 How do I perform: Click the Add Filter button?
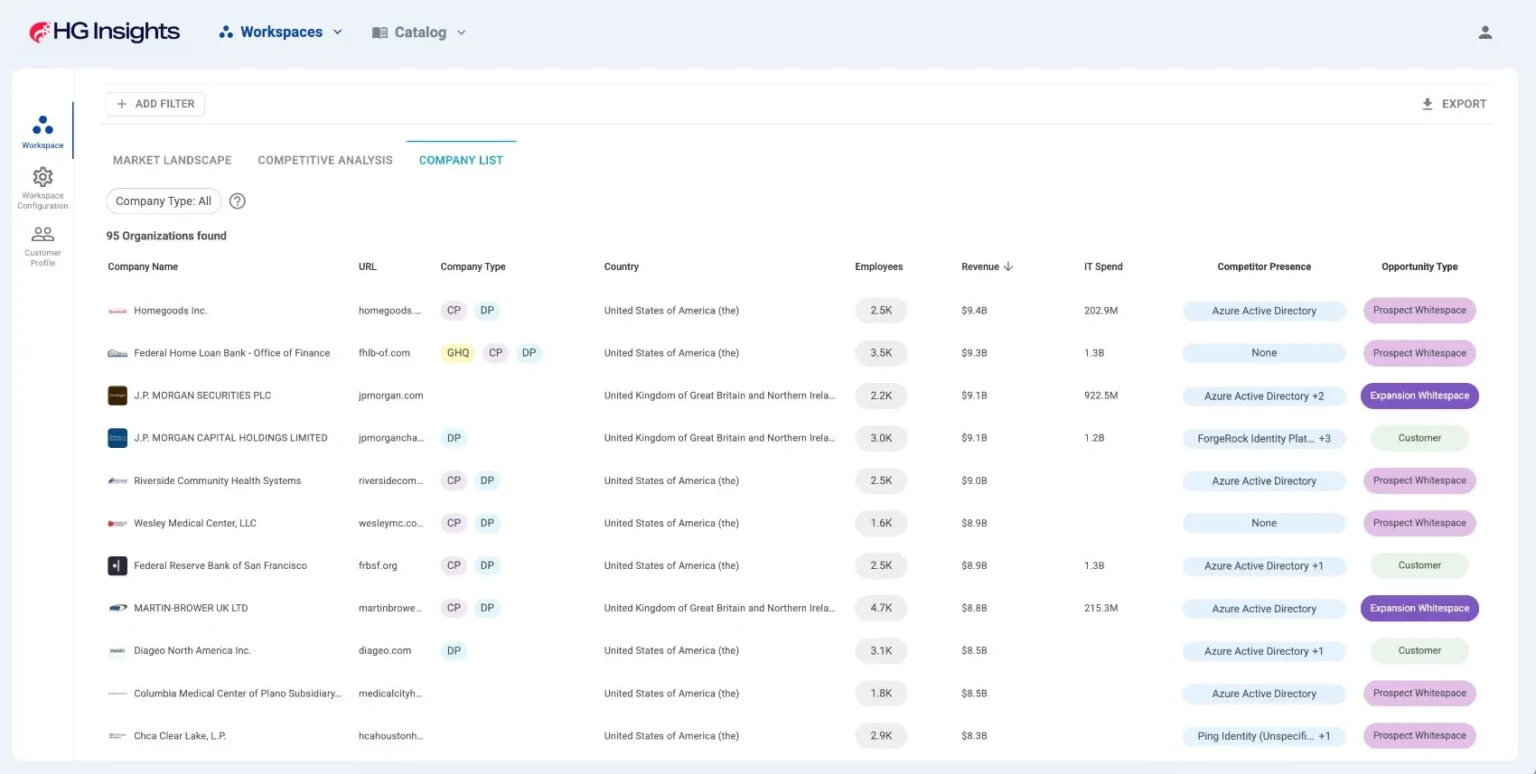pyautogui.click(x=156, y=104)
